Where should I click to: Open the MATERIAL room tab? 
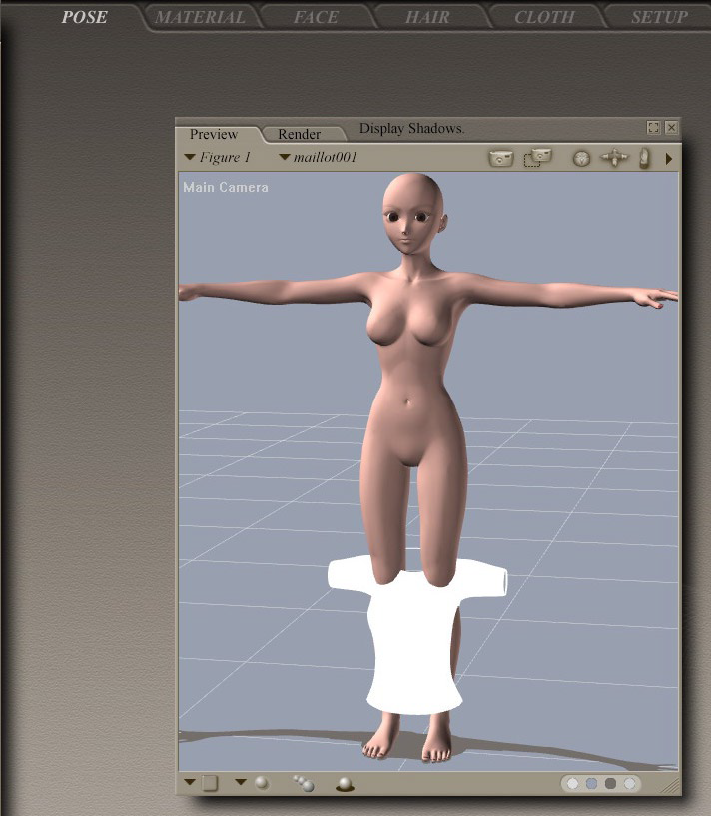click(200, 17)
